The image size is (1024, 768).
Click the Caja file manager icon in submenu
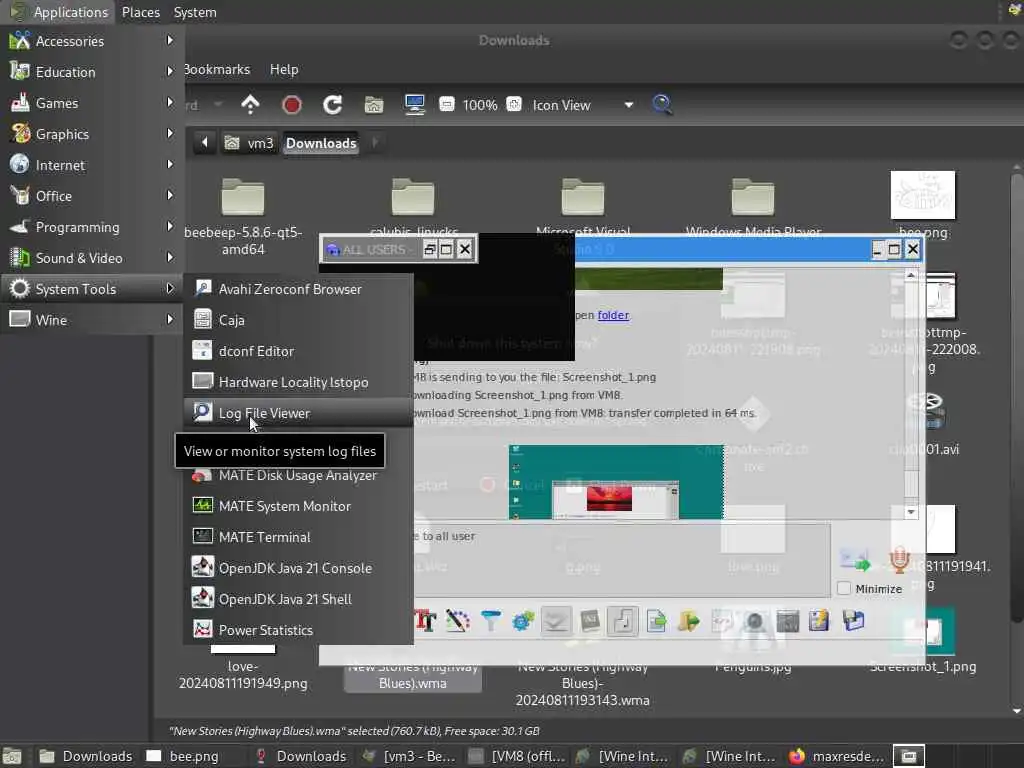coord(202,319)
